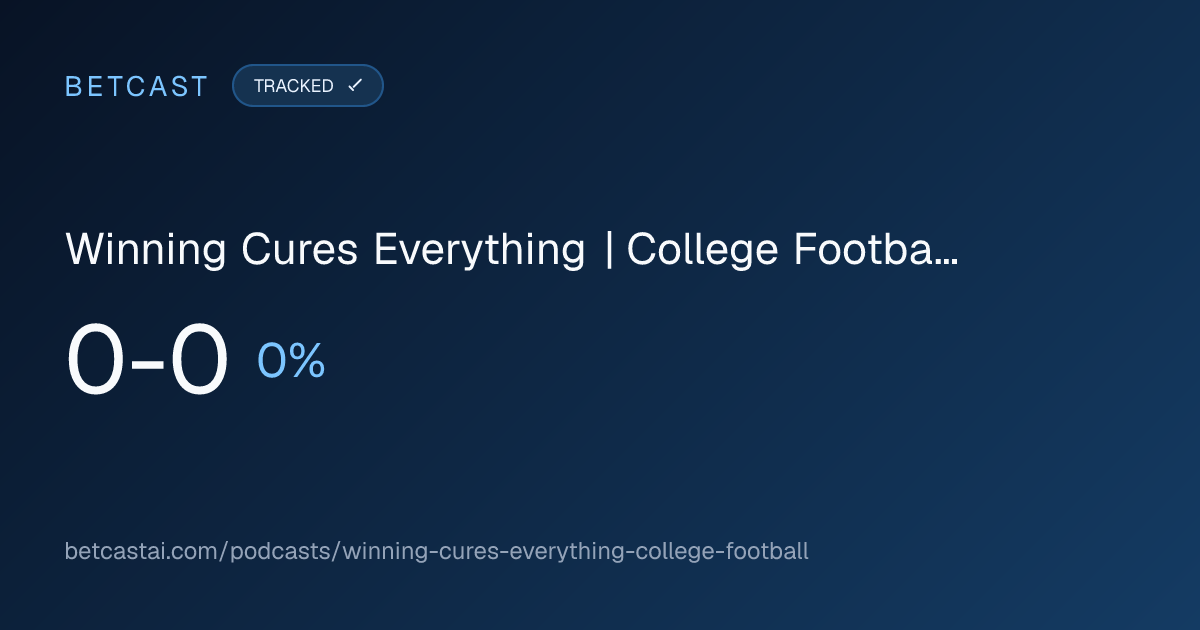Screen dimensions: 1200x630
Task: Click the word "Everything" in title
Action: click(479, 251)
